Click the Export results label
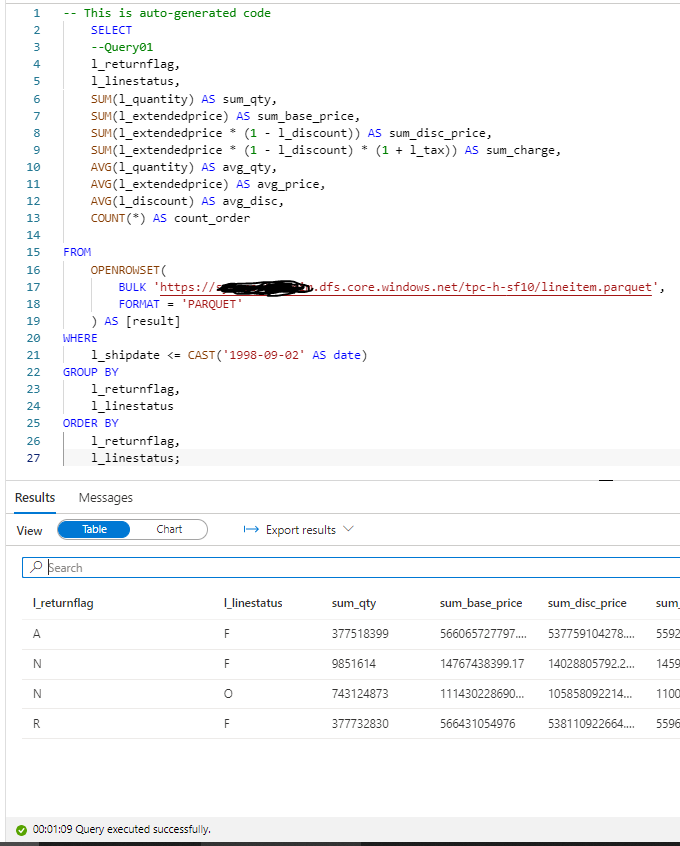Image resolution: width=680 pixels, height=846 pixels. pos(300,530)
